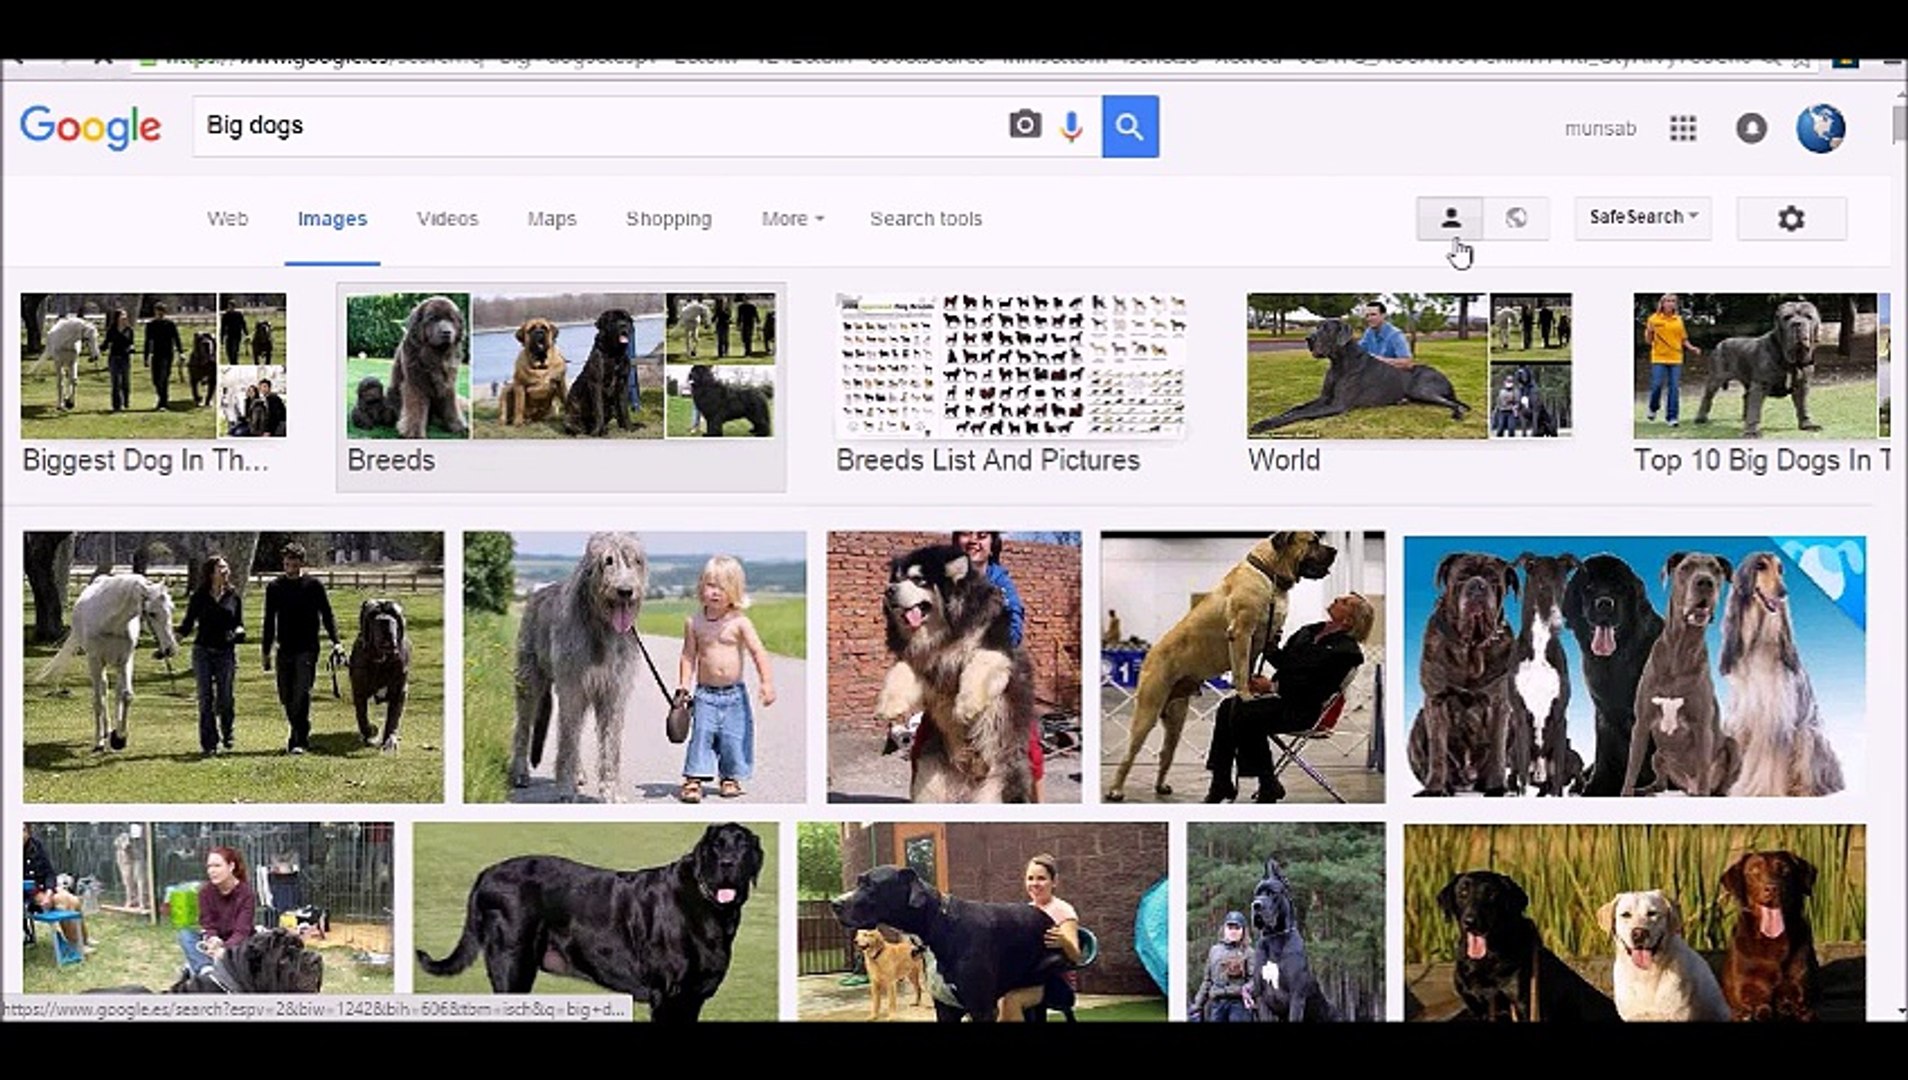This screenshot has width=1908, height=1080.
Task: Click the blue search magnifier button
Action: [x=1130, y=126]
